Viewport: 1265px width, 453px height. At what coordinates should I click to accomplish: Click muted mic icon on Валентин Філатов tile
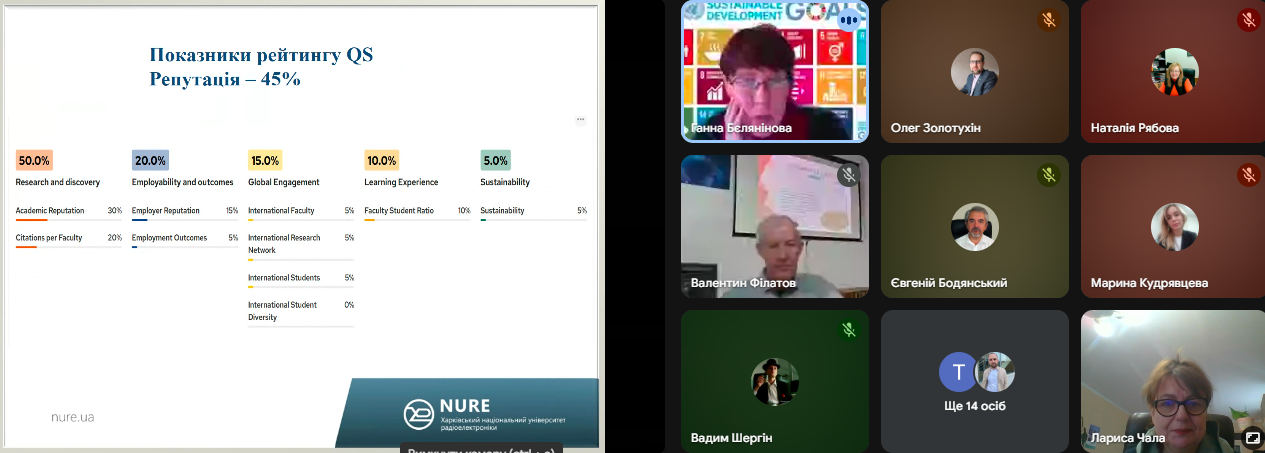(848, 175)
